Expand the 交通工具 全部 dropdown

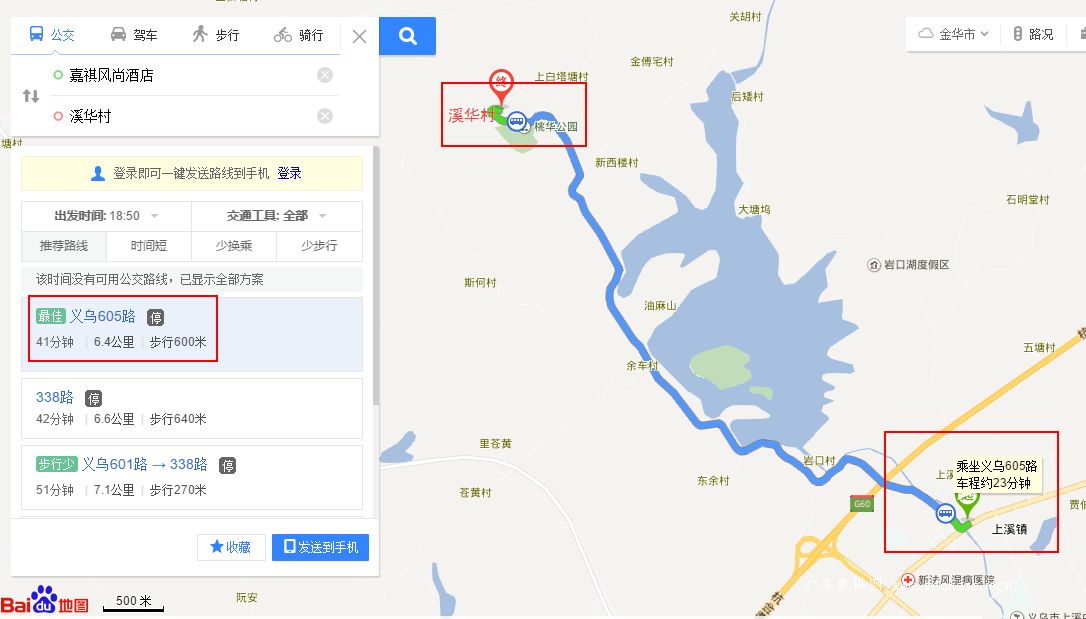[x=277, y=216]
